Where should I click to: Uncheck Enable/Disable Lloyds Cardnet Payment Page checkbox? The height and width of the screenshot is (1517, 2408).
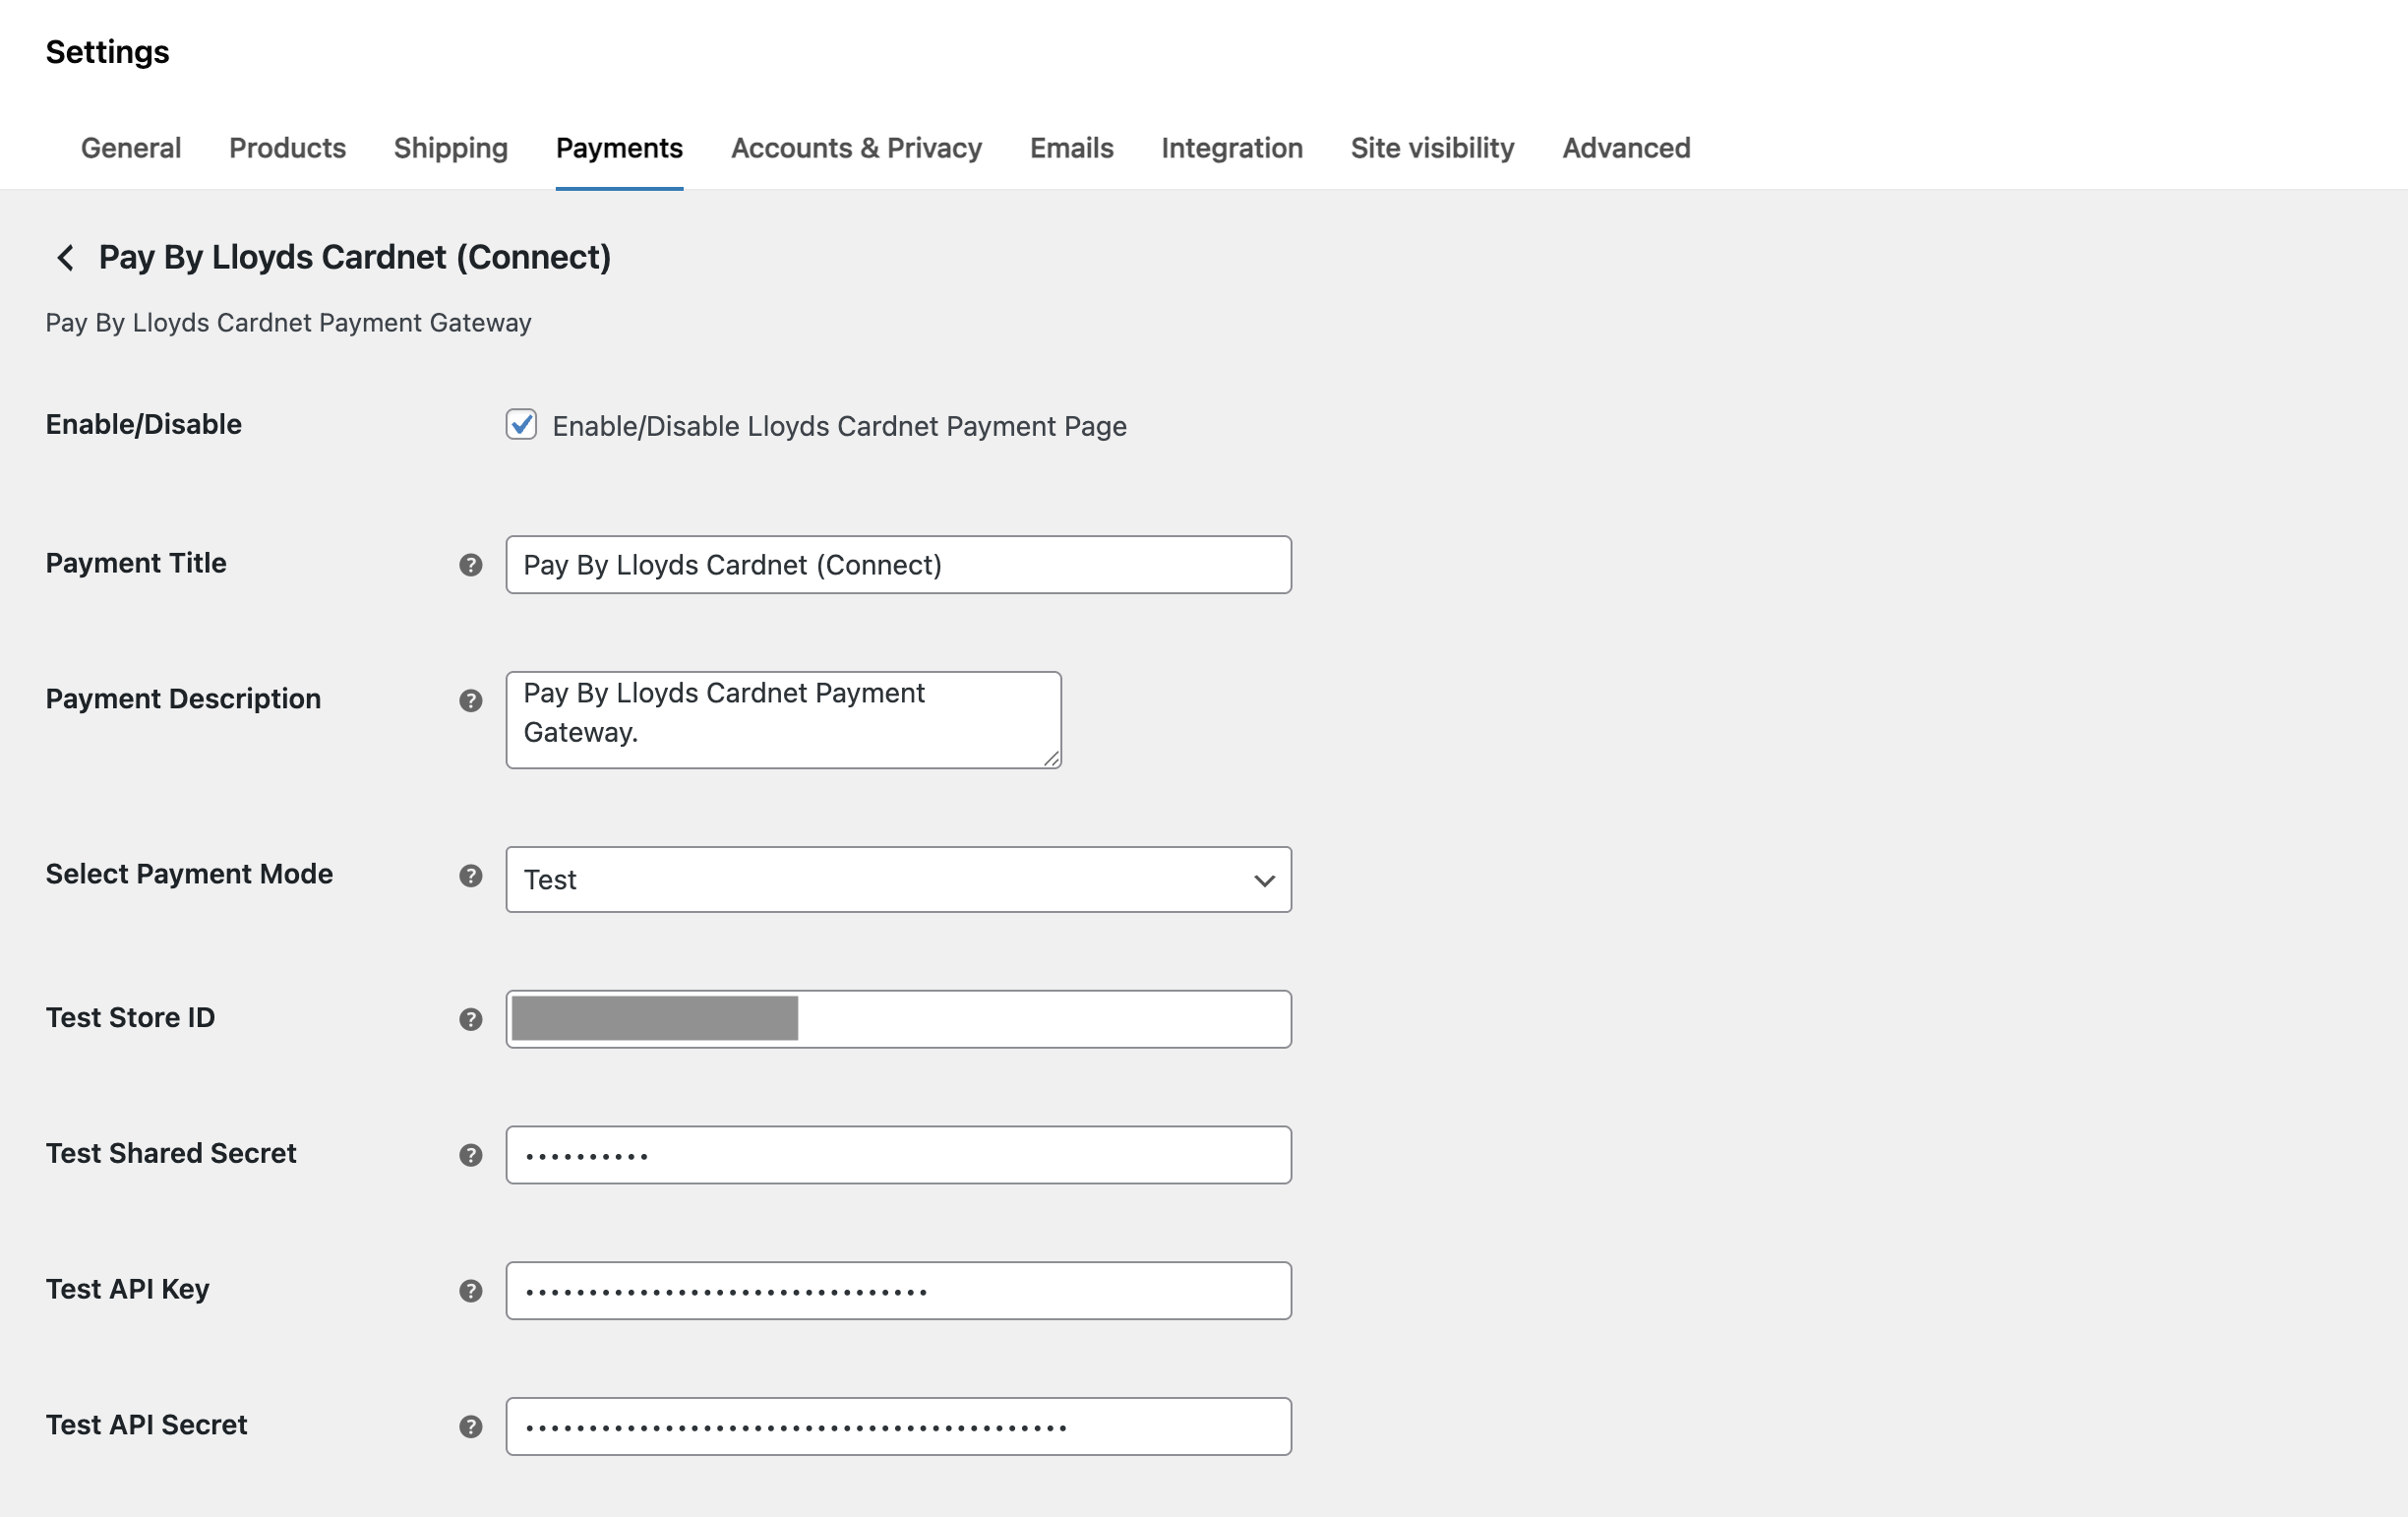[521, 425]
